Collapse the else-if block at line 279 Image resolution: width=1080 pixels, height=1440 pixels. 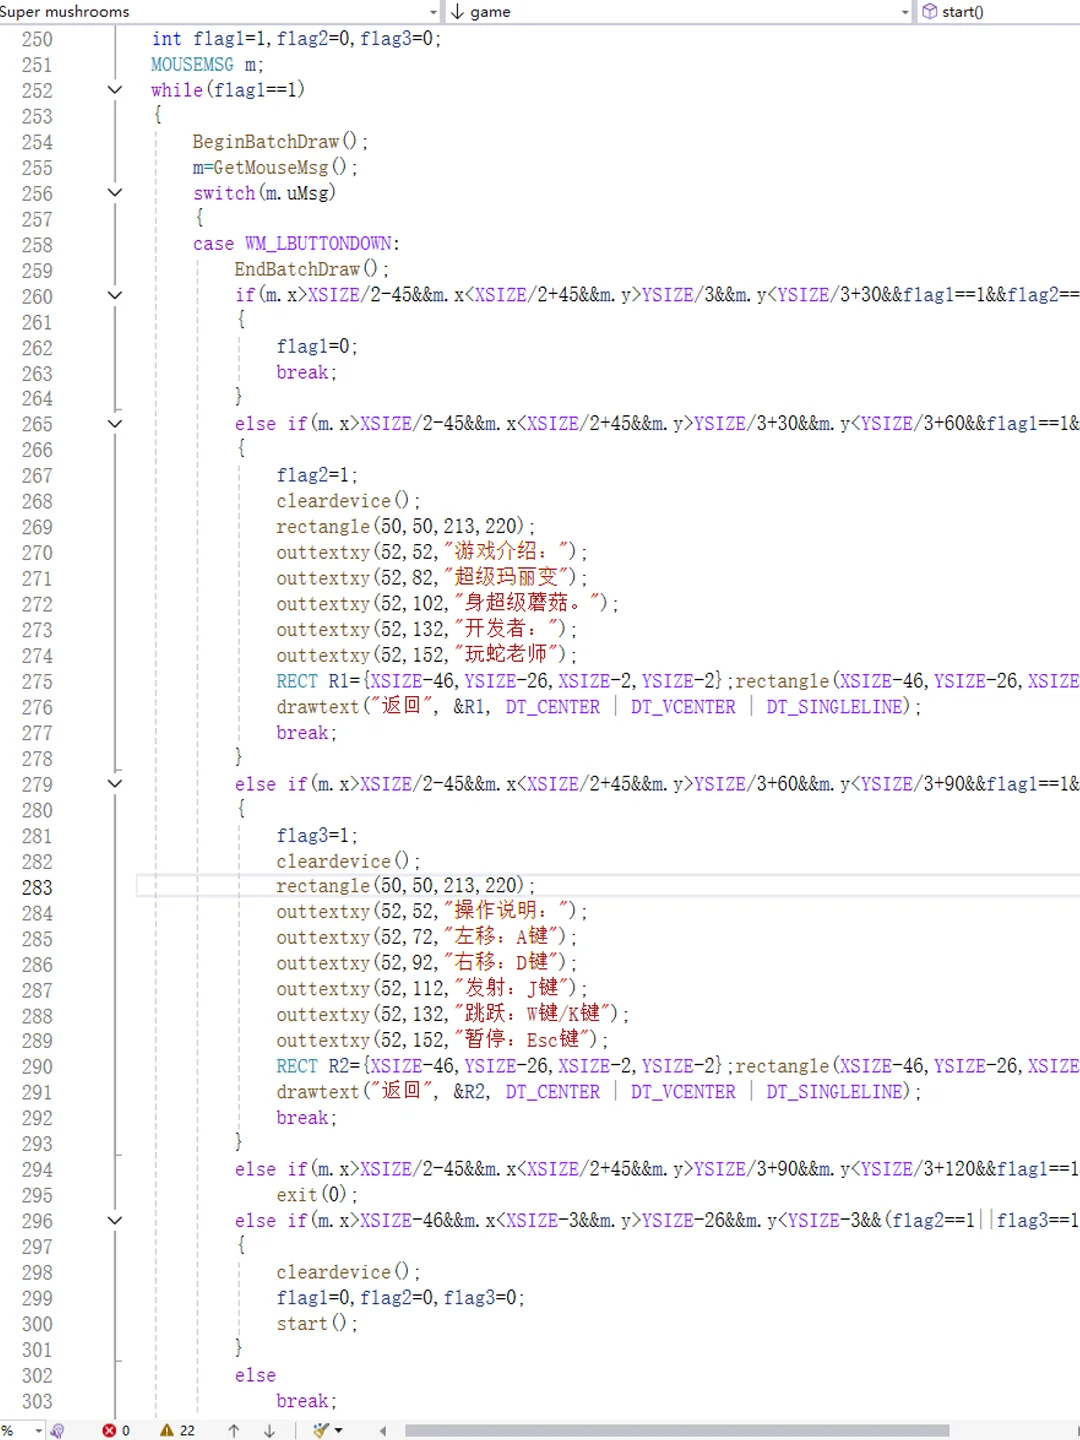[115, 784]
